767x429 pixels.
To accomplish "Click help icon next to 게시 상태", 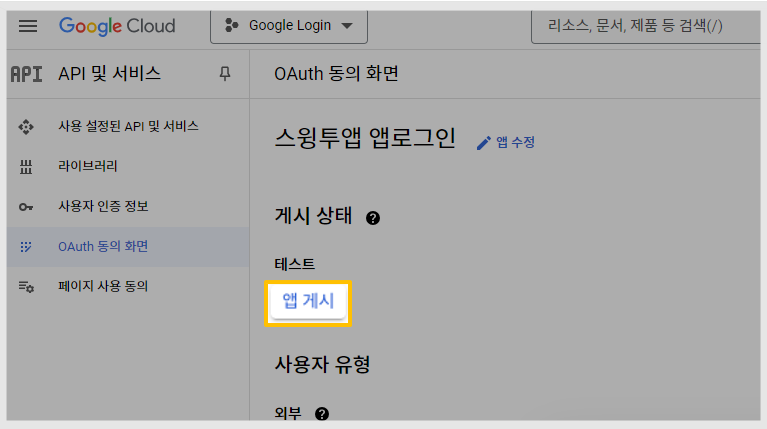I will coord(373,218).
